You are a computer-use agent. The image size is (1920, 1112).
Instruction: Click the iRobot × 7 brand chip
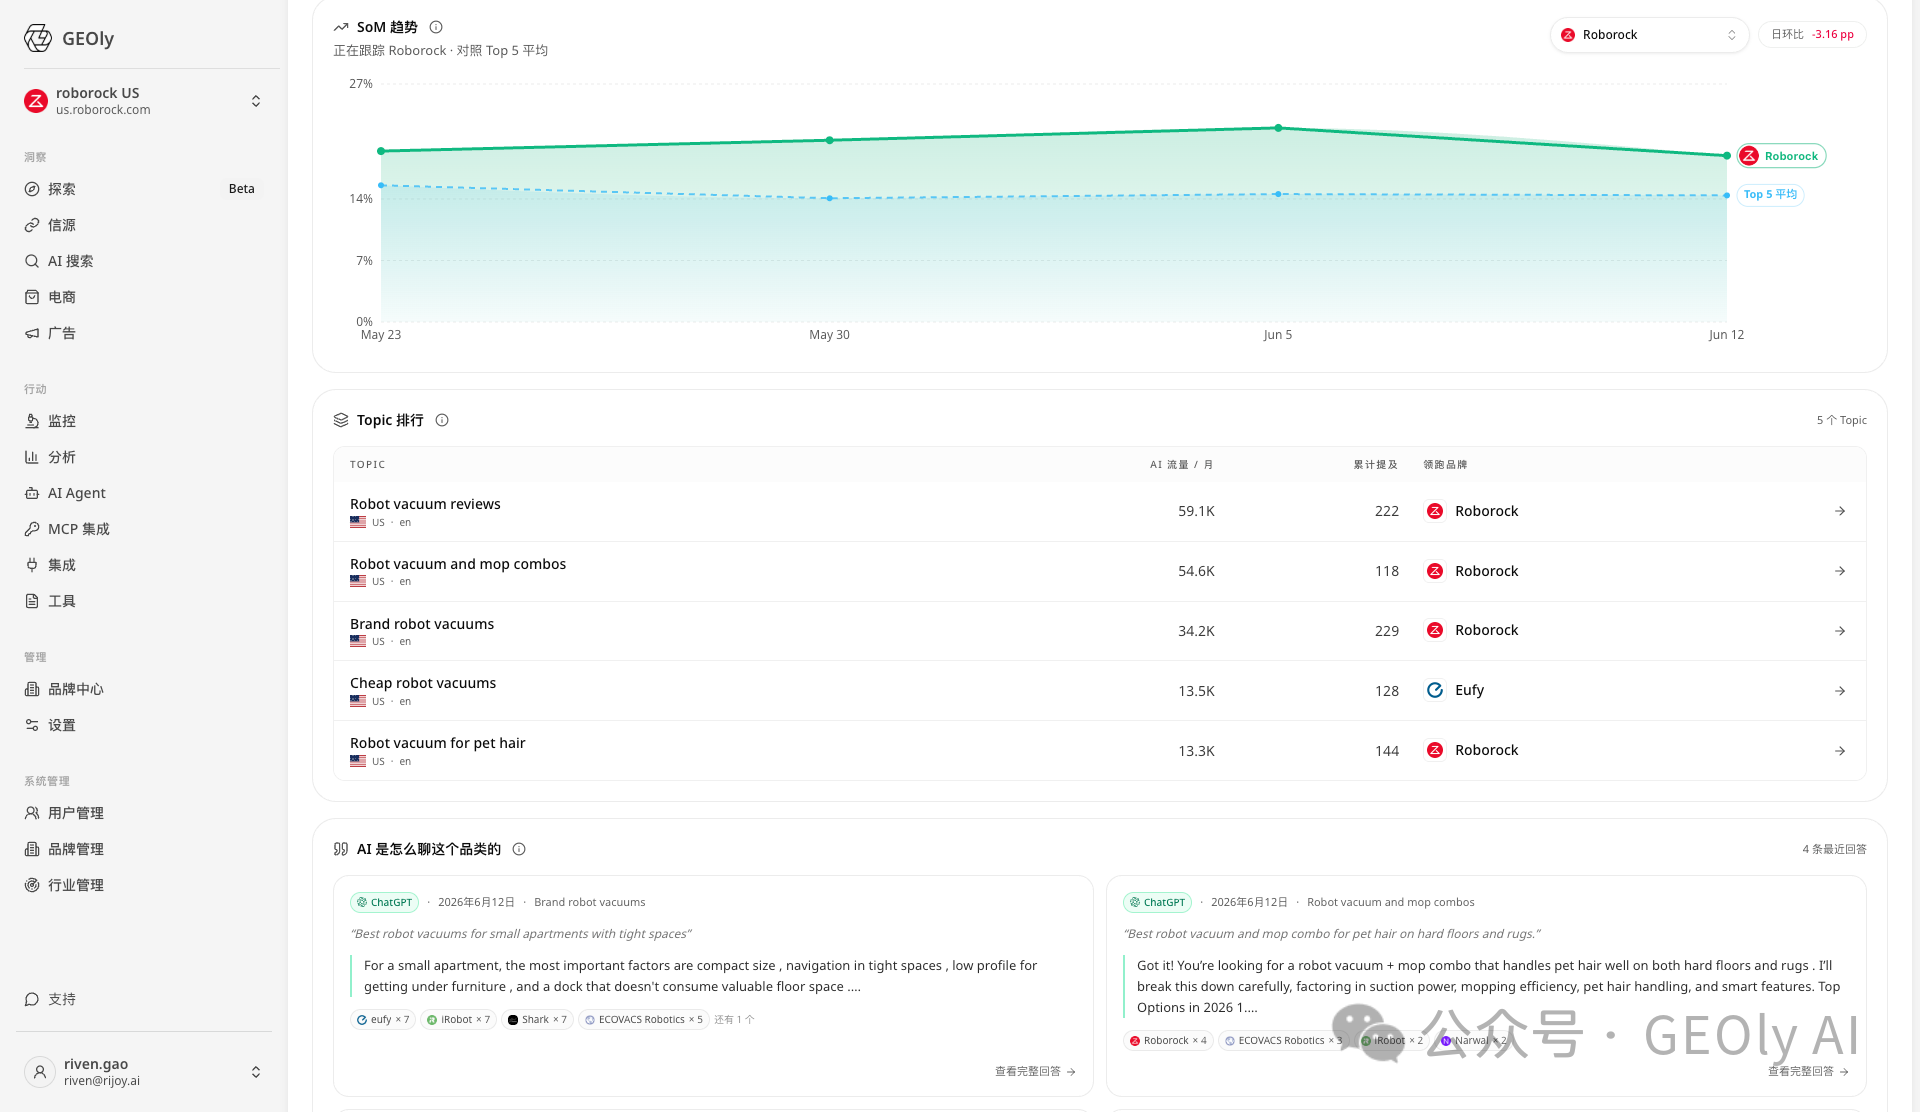pos(458,1020)
